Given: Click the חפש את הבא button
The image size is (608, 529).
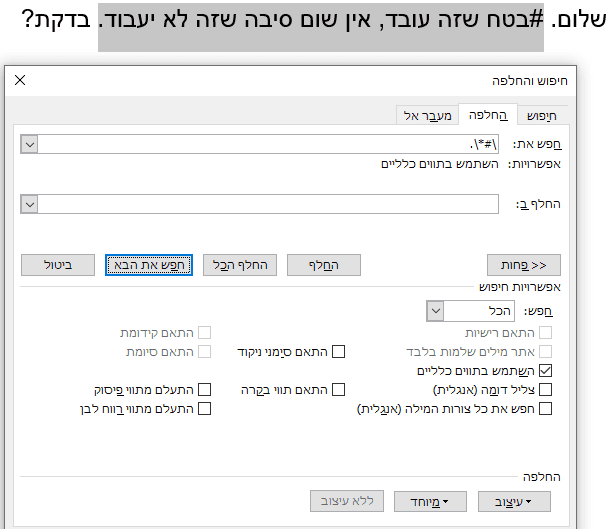Looking at the screenshot, I should [x=148, y=265].
